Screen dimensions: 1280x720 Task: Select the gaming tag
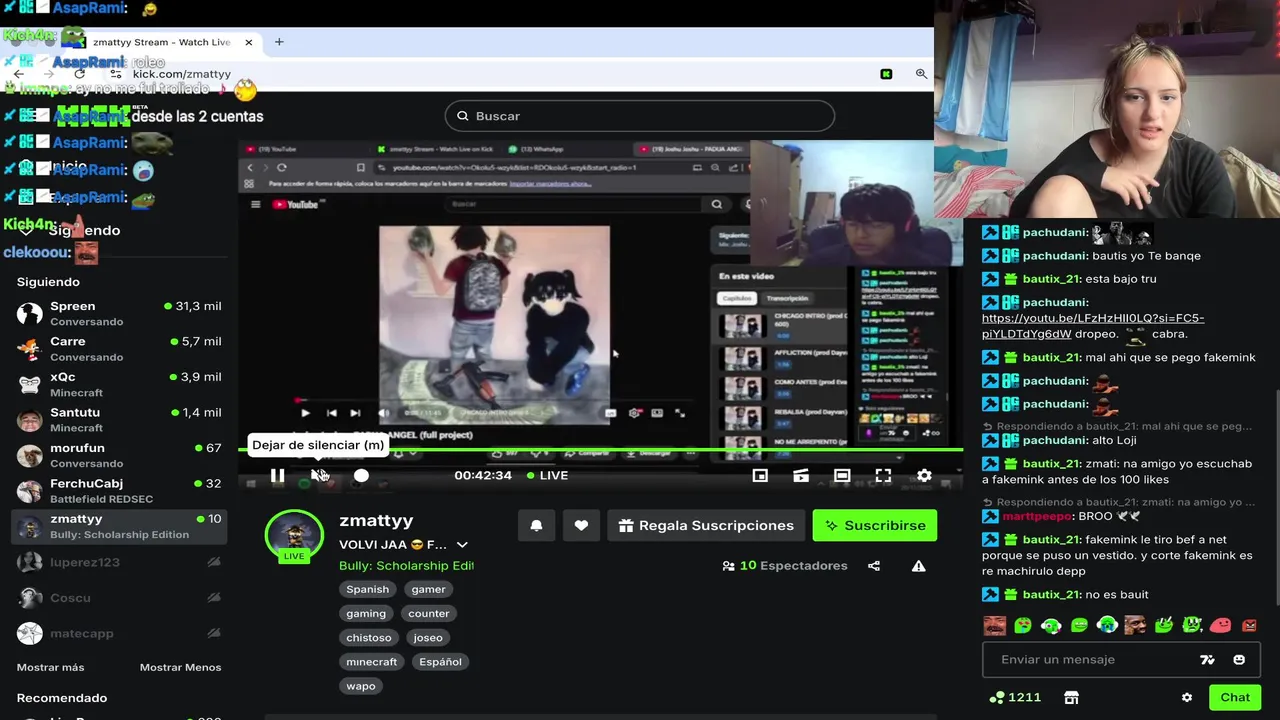(366, 614)
